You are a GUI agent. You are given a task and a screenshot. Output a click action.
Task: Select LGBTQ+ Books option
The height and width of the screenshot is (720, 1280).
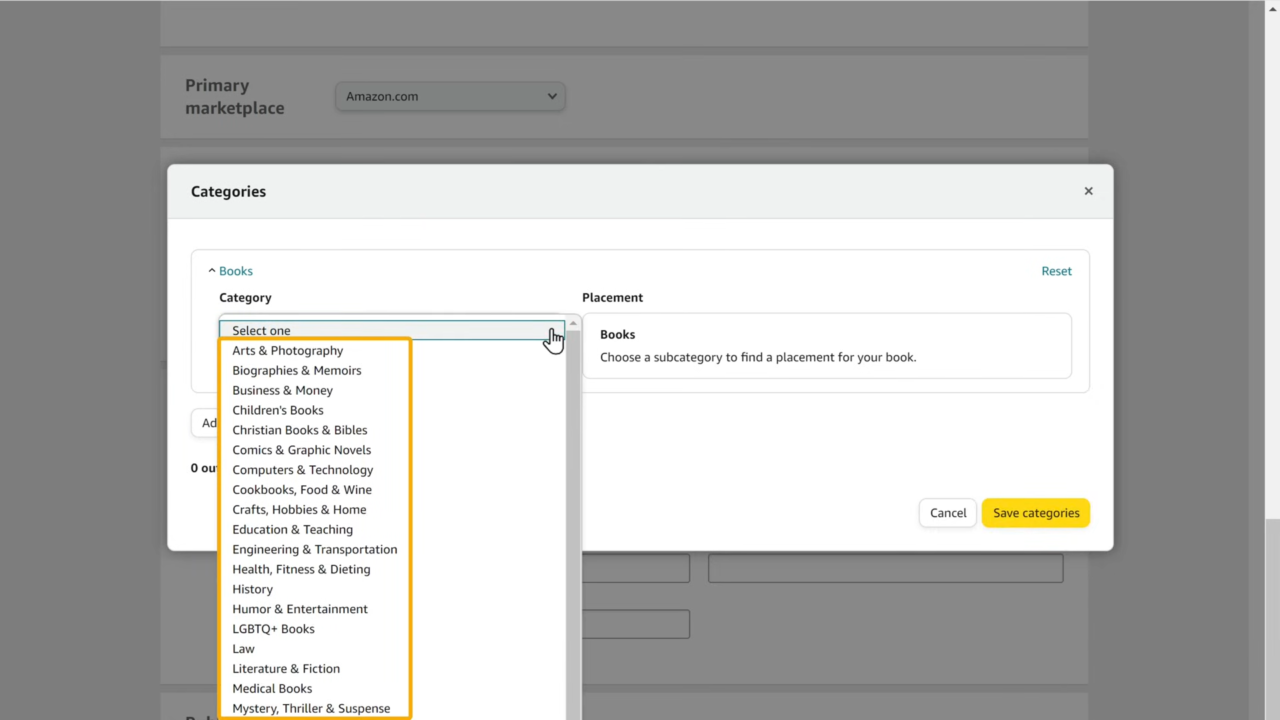(392, 629)
